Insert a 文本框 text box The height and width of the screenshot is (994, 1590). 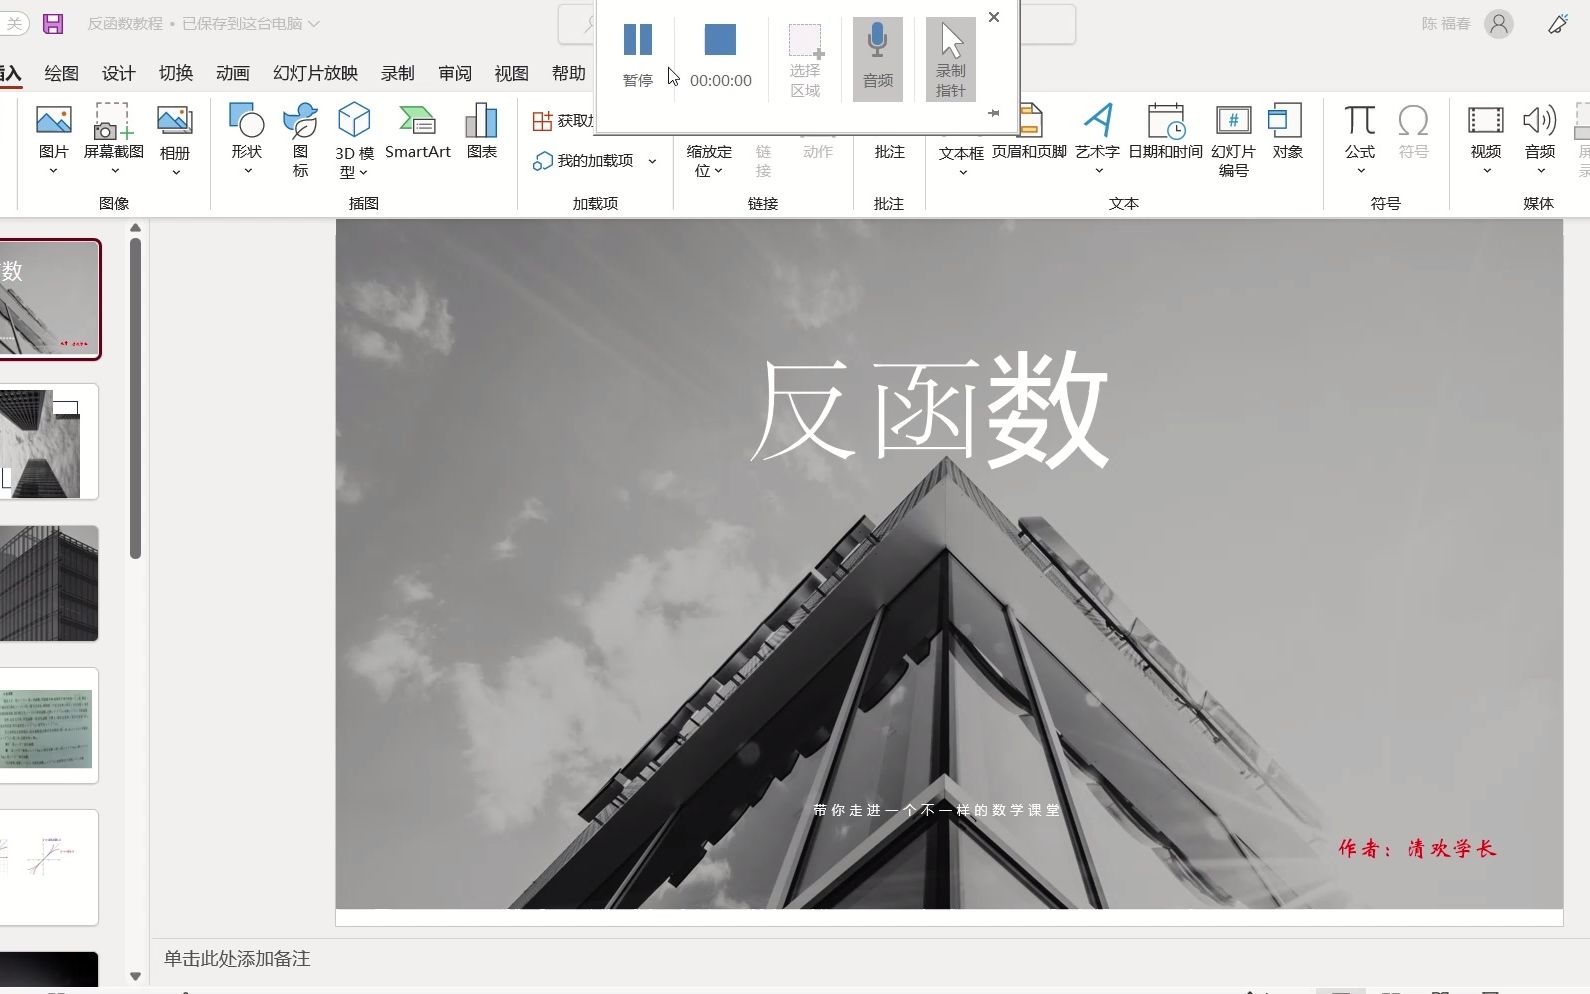click(961, 152)
